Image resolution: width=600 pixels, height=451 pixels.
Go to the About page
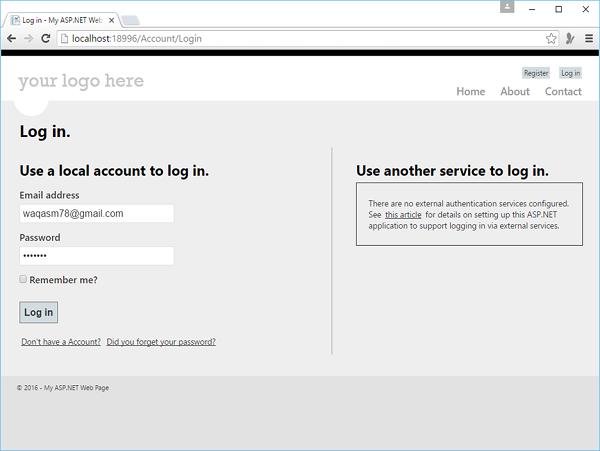[x=515, y=92]
